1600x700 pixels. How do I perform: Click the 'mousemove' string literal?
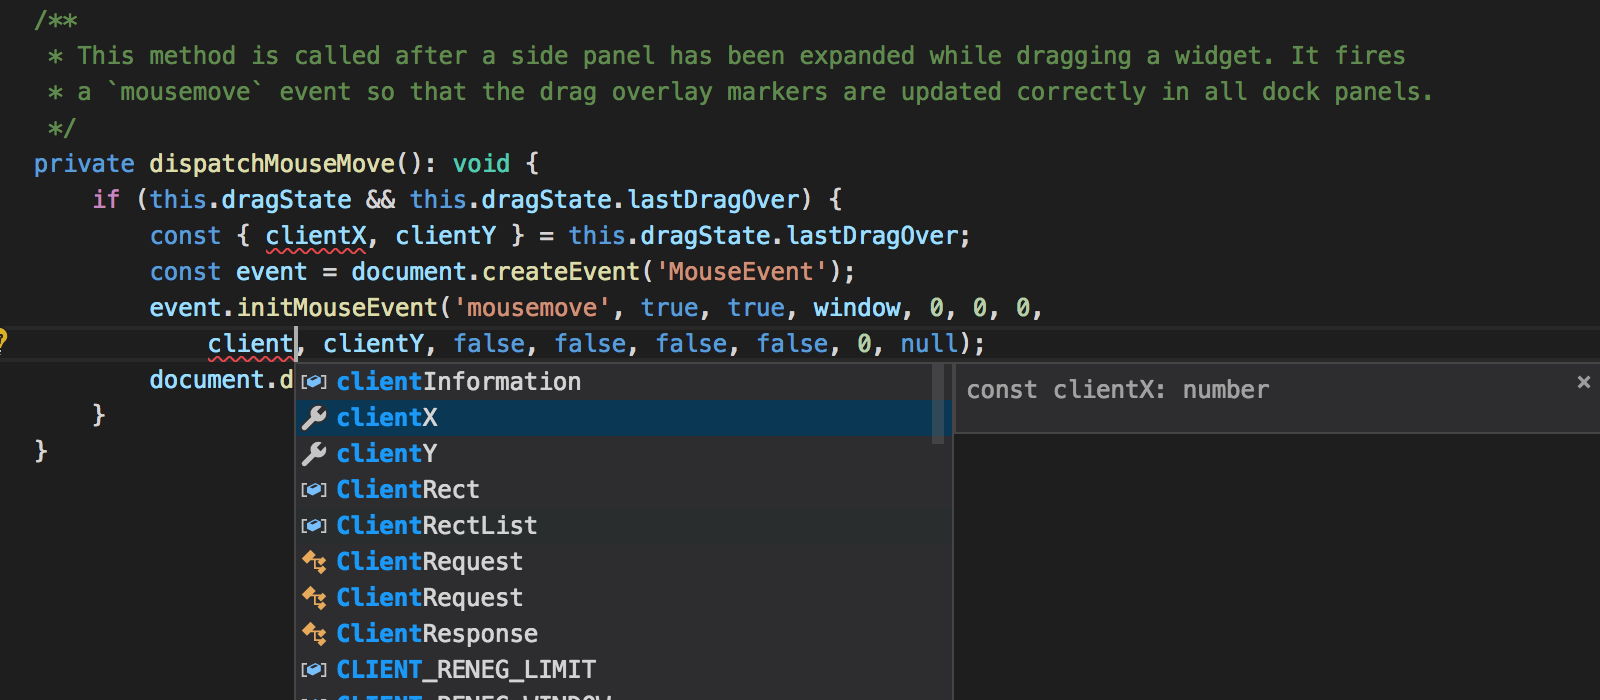pos(532,308)
